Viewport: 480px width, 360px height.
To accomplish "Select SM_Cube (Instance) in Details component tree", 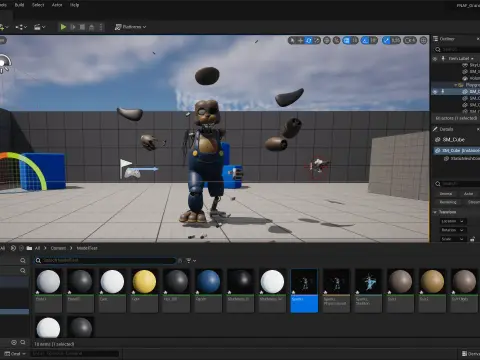I will [x=457, y=151].
